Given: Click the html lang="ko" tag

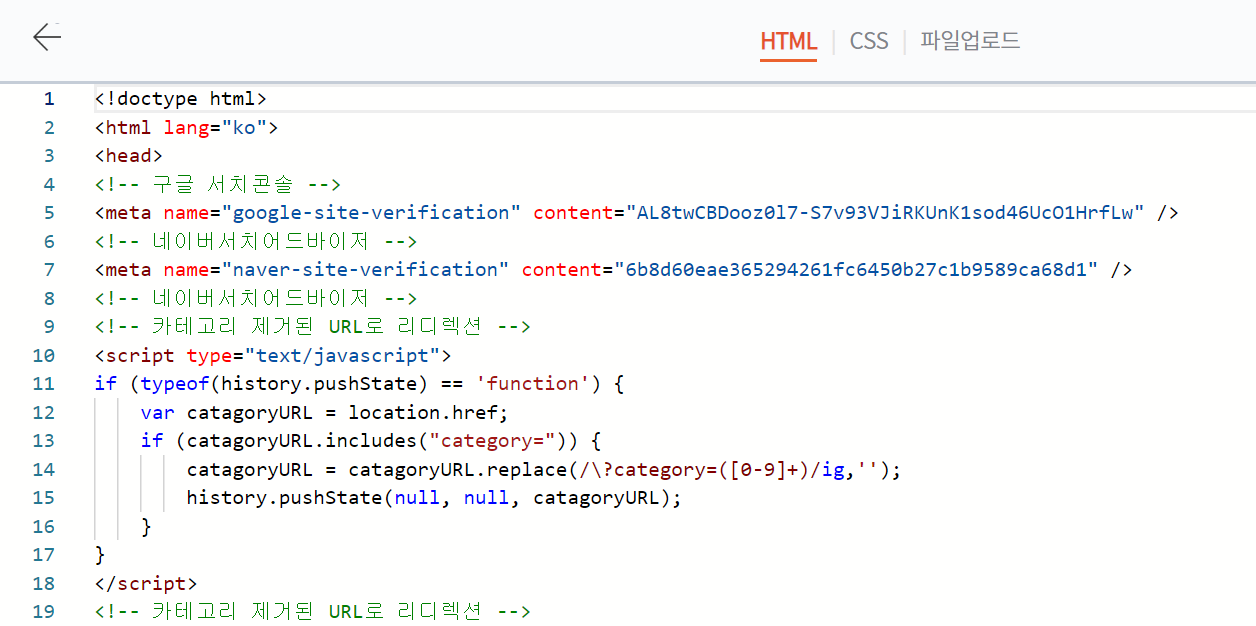Looking at the screenshot, I should click(186, 128).
